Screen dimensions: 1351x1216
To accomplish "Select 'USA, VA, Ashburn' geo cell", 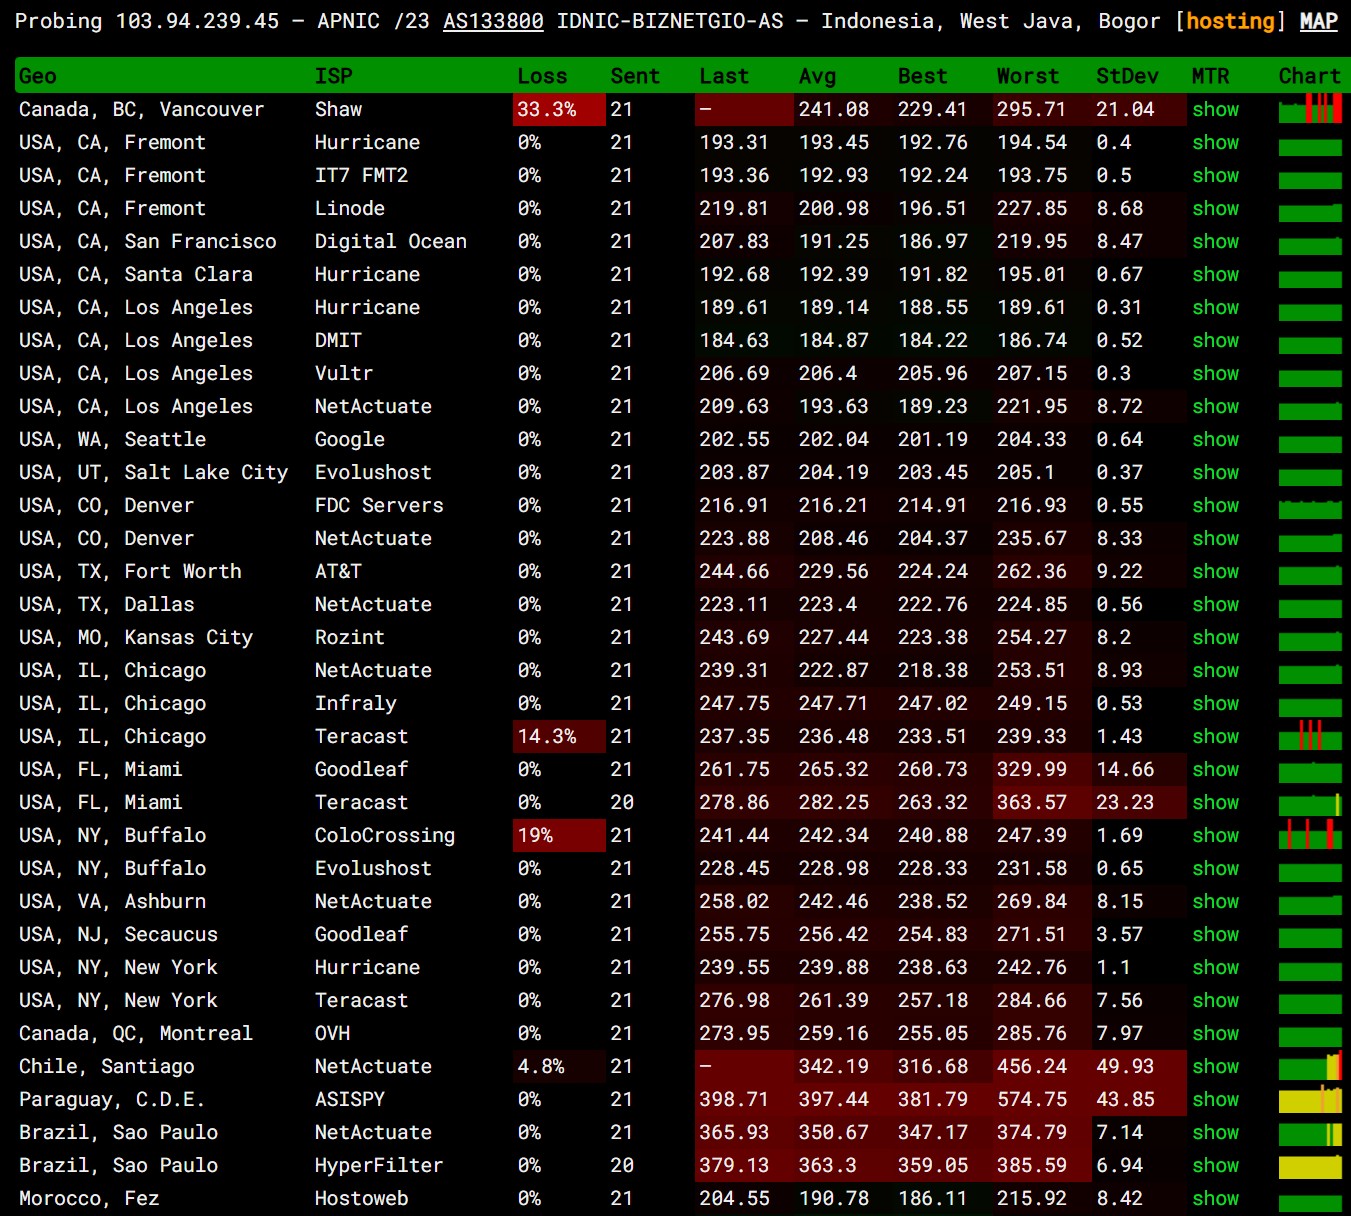I will [x=112, y=901].
